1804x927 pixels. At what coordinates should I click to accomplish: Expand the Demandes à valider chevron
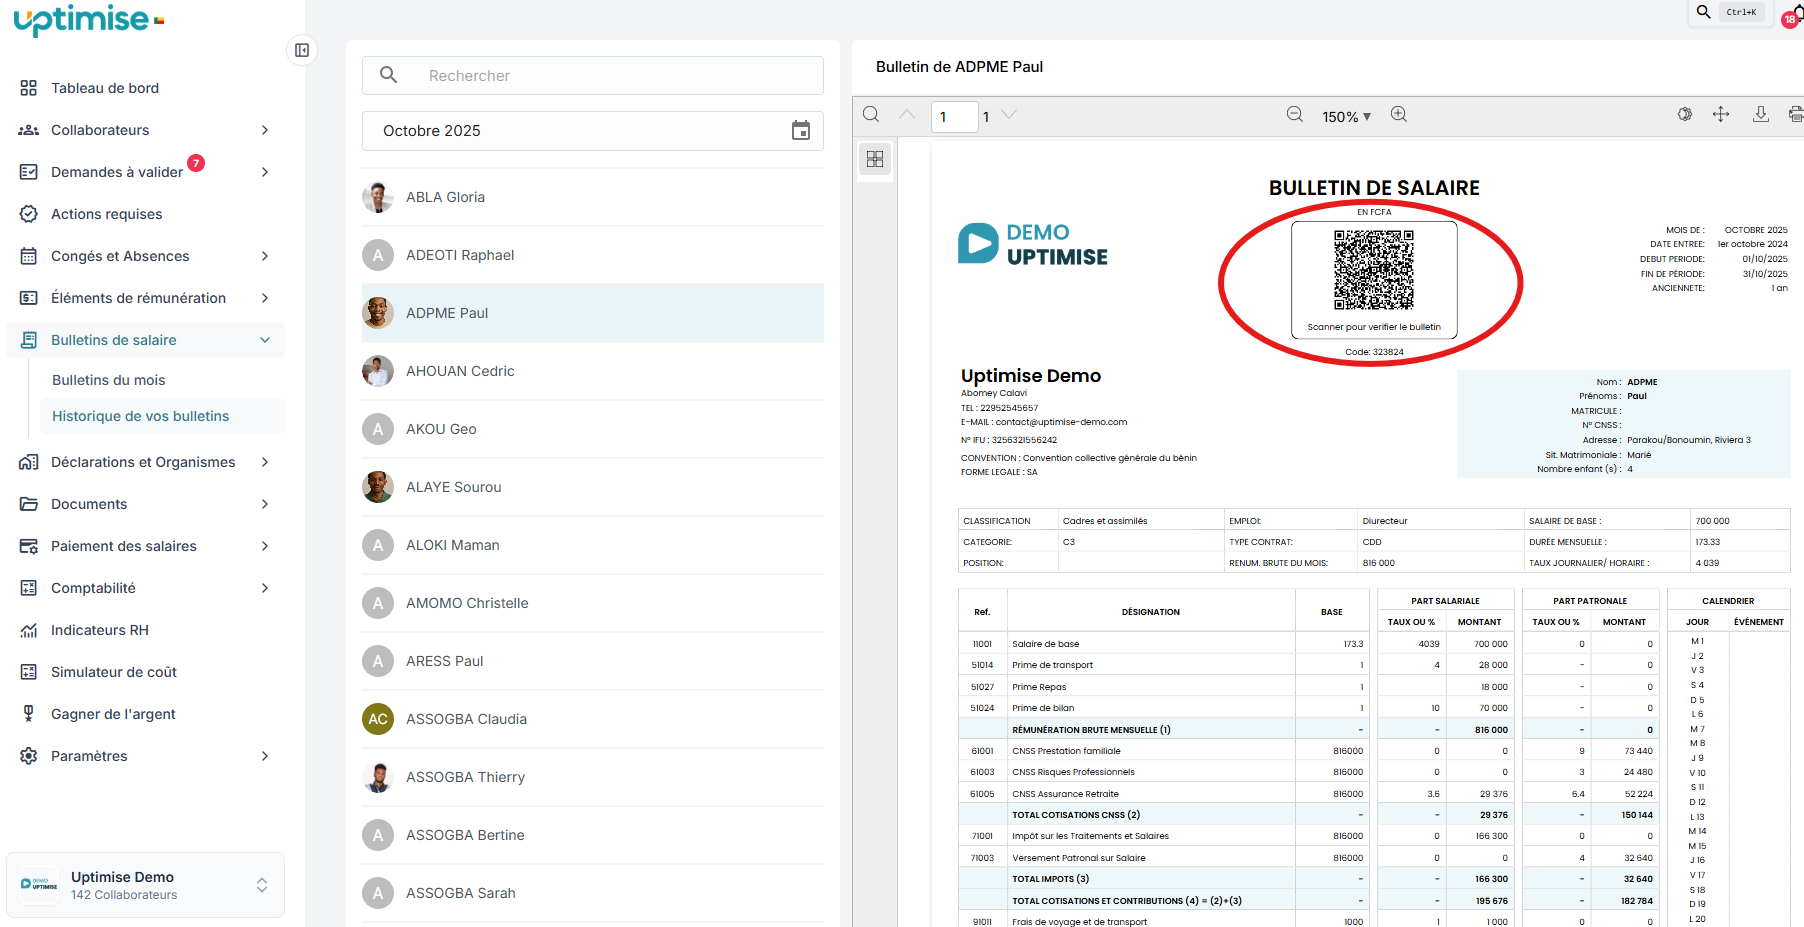pos(265,172)
